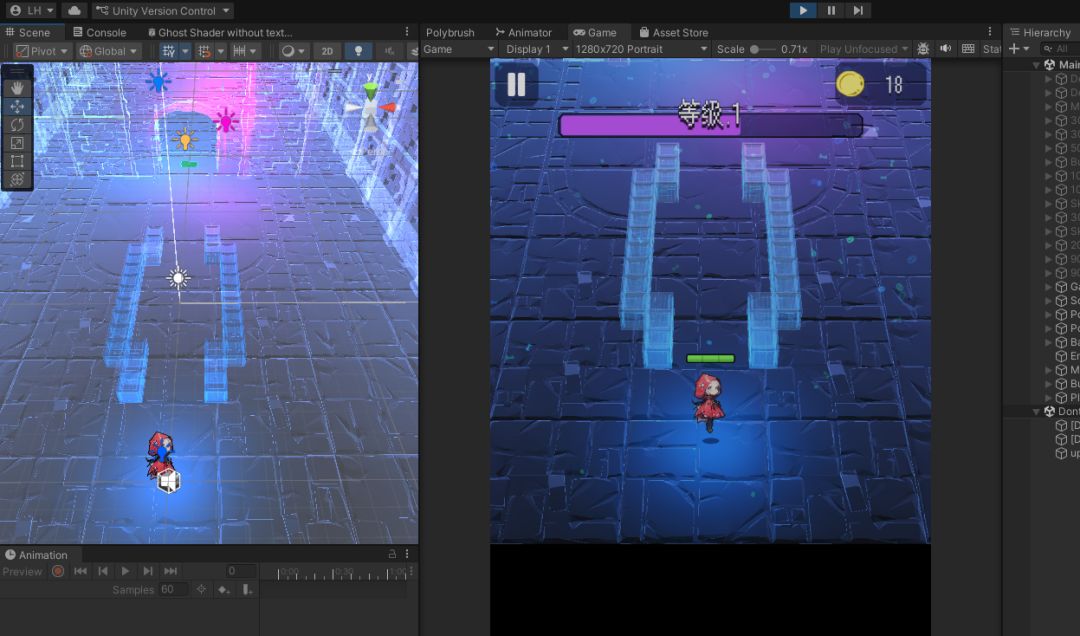Toggle mute audio in Game view
The image size is (1080, 636).
(945, 49)
